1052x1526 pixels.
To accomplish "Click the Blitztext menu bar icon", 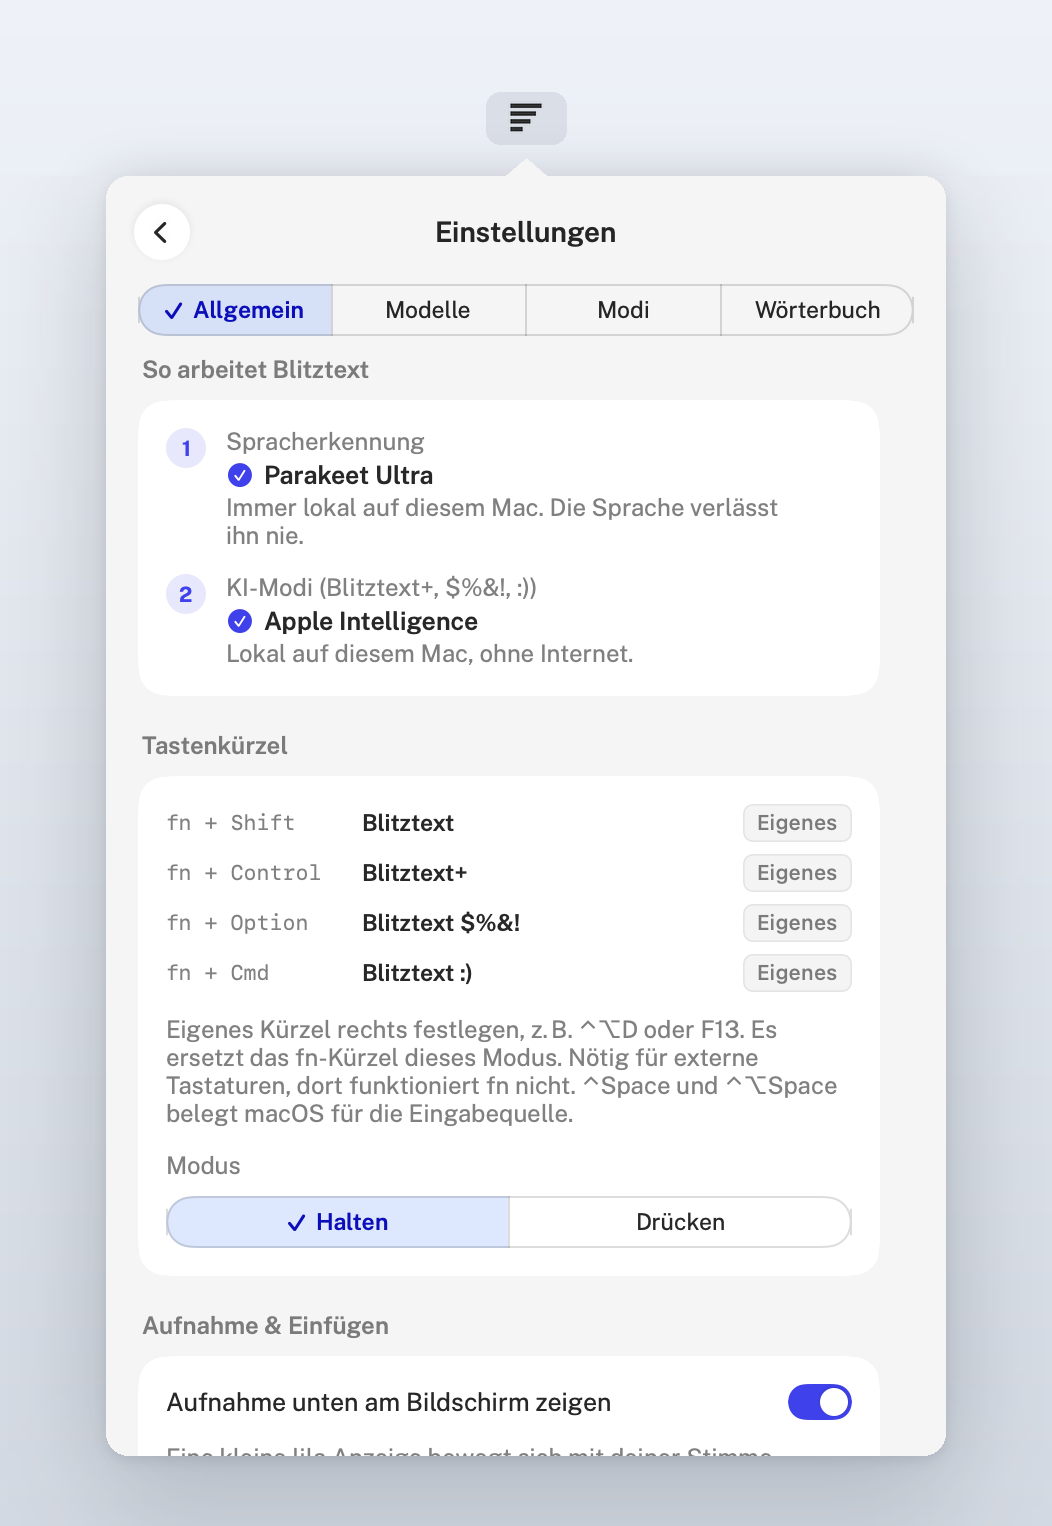I will point(526,118).
